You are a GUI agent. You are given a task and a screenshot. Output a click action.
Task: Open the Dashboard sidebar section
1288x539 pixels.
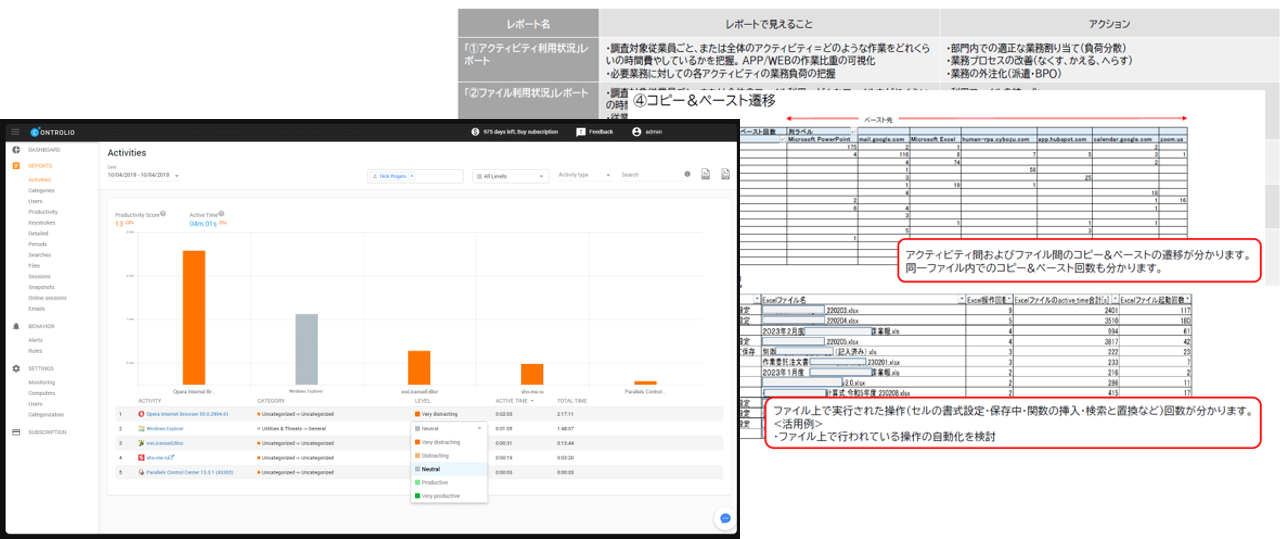(x=43, y=149)
